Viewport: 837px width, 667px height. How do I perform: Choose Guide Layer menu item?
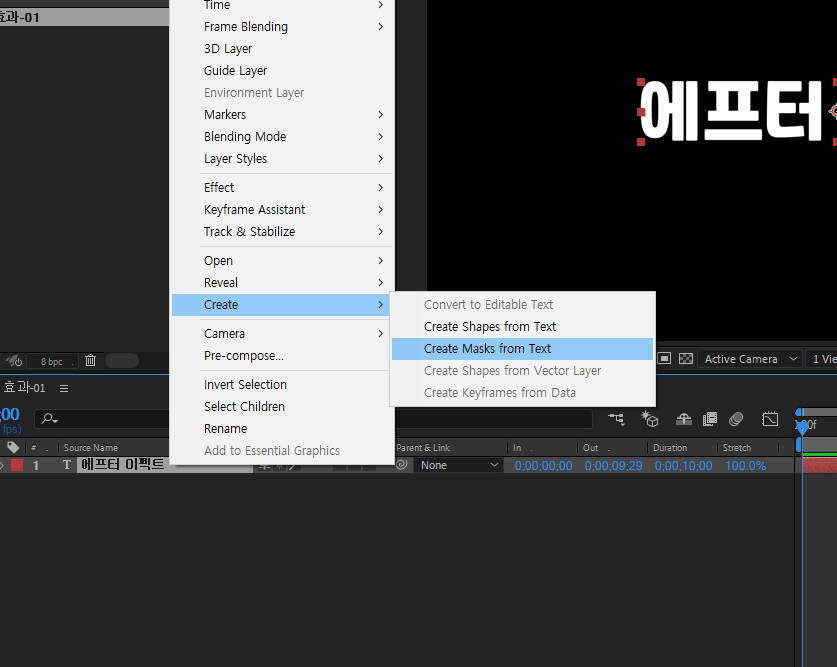pos(283,70)
